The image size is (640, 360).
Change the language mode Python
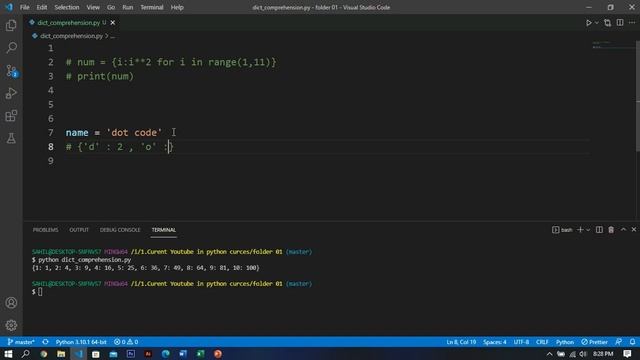coord(565,342)
